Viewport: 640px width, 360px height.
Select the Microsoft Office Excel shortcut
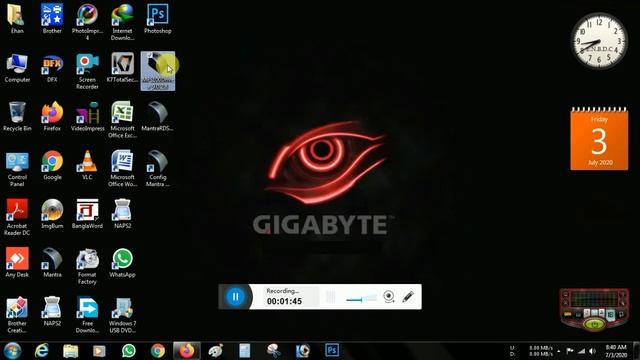point(122,120)
